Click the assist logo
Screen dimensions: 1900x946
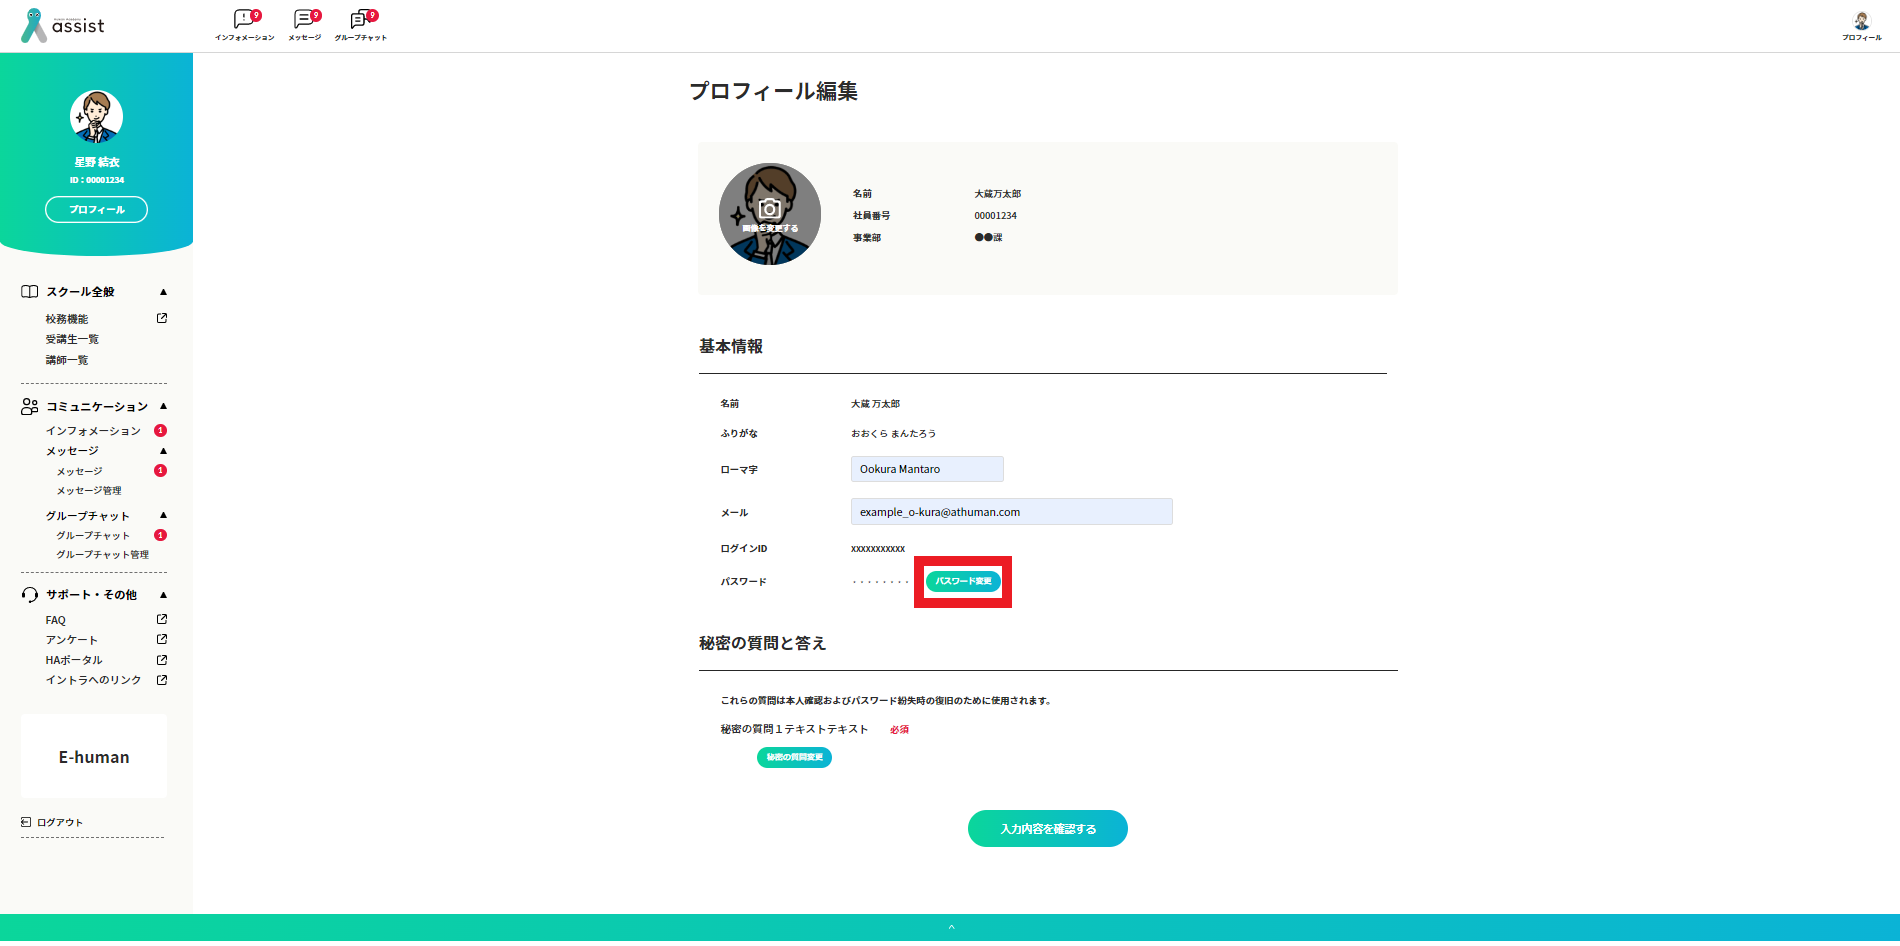pos(63,26)
